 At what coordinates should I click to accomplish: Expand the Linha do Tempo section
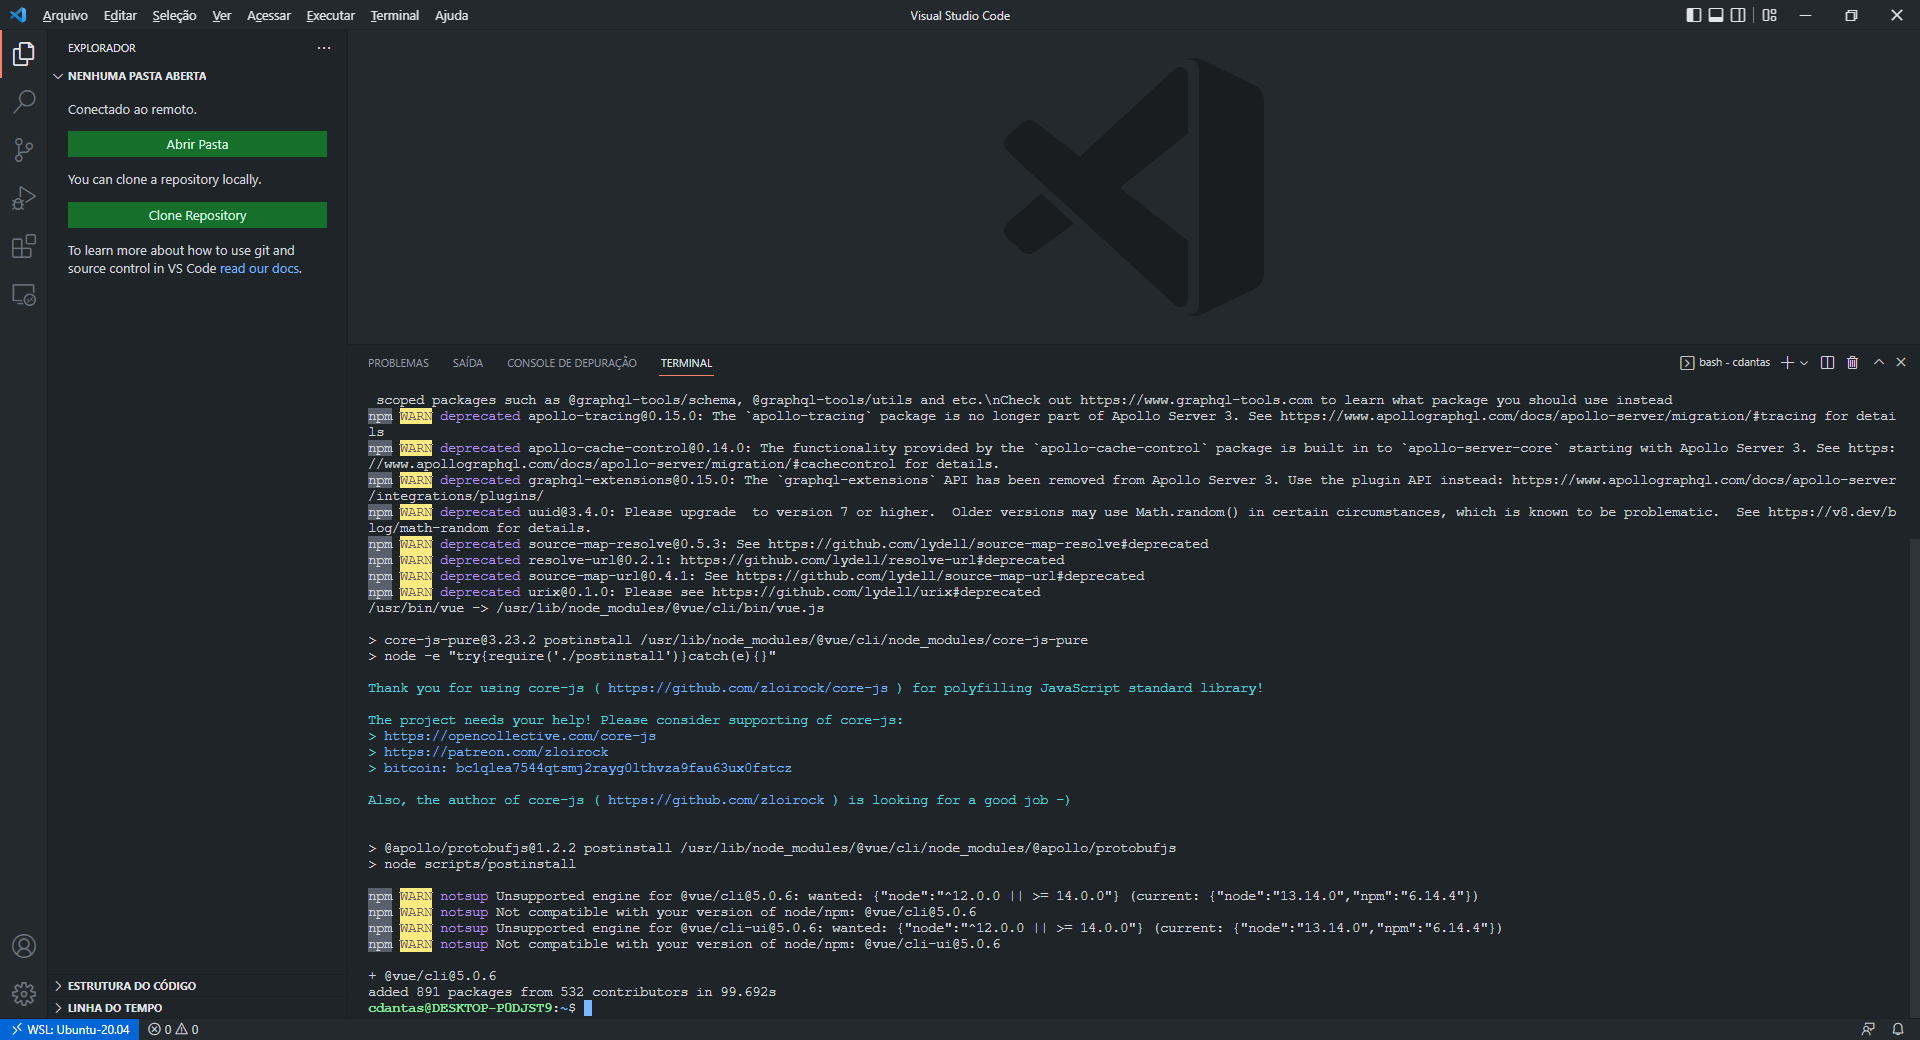pyautogui.click(x=197, y=1008)
